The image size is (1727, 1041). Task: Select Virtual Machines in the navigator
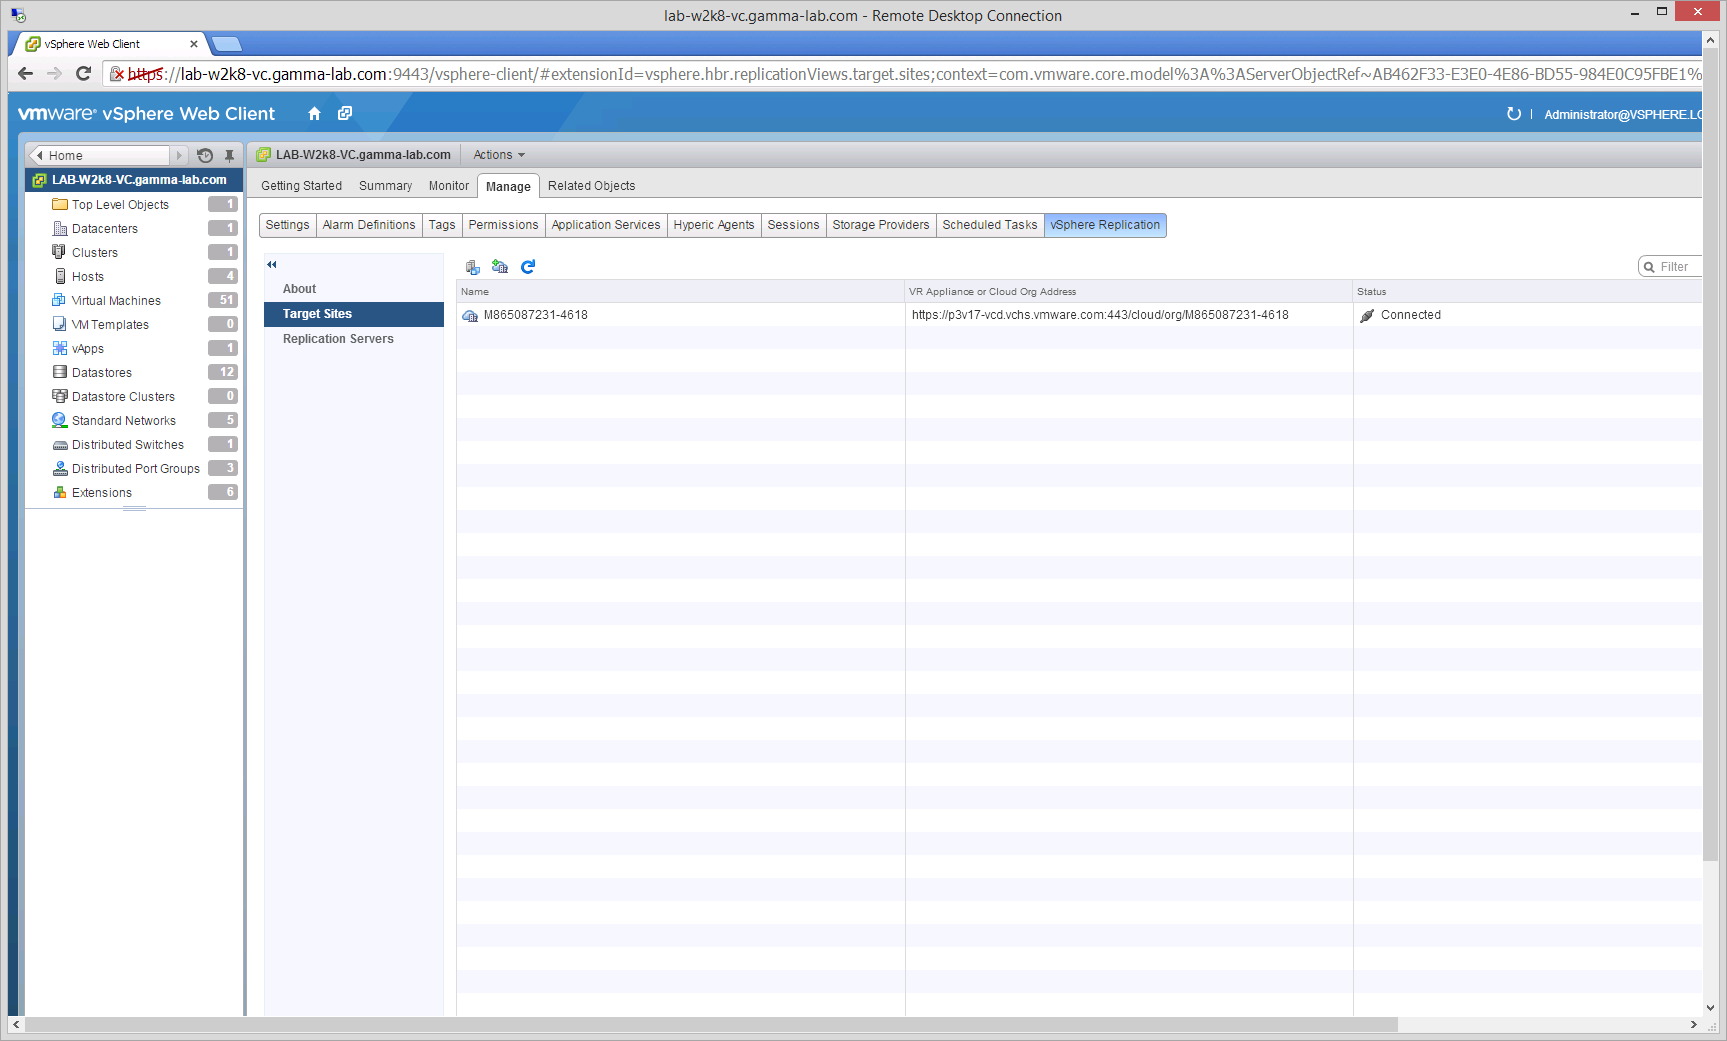point(116,301)
